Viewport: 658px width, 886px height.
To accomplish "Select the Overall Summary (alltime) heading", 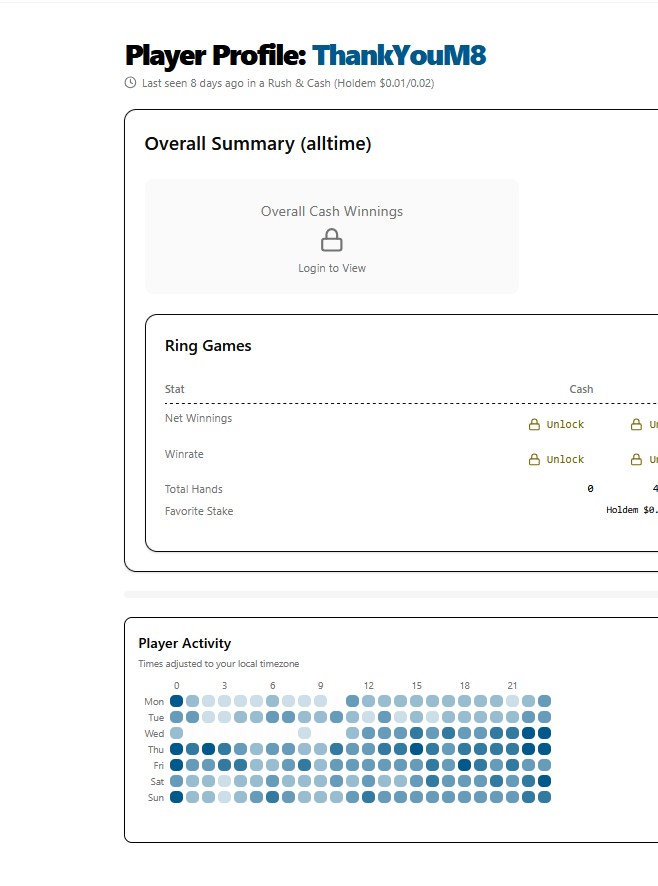I will (258, 144).
